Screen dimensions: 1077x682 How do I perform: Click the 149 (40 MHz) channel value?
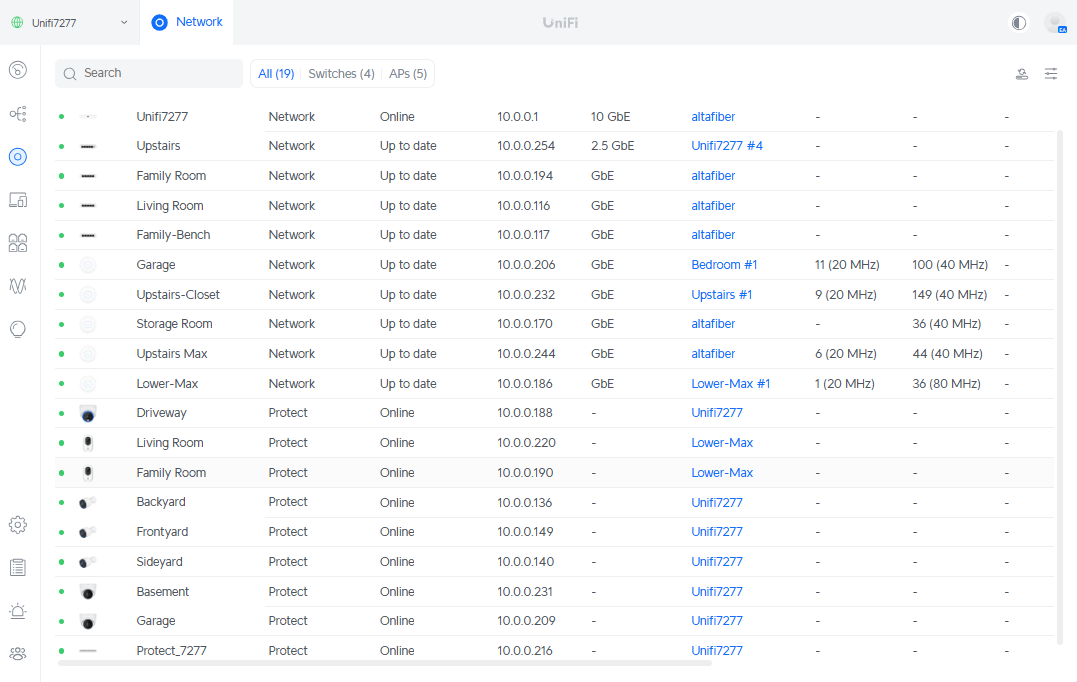point(949,295)
